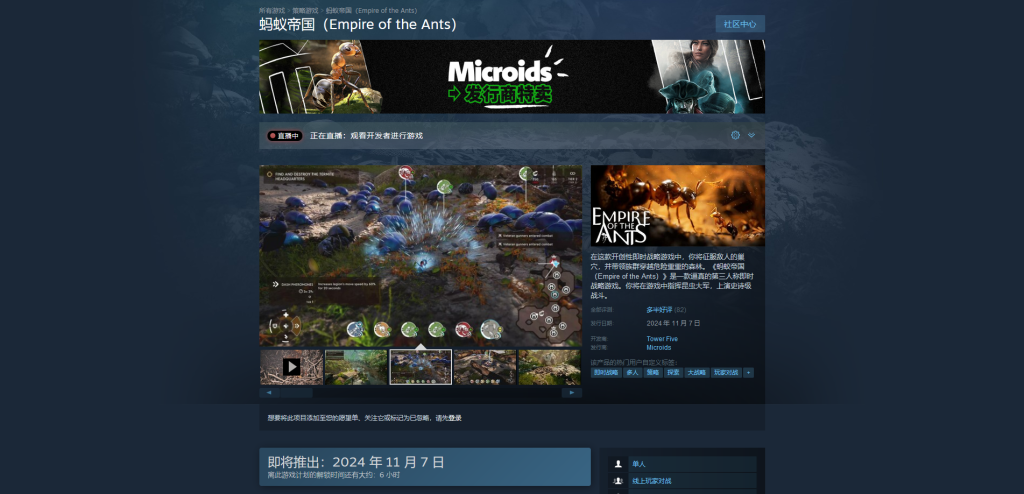Play the trailer video thumbnail
1024x494 pixels.
coord(291,367)
